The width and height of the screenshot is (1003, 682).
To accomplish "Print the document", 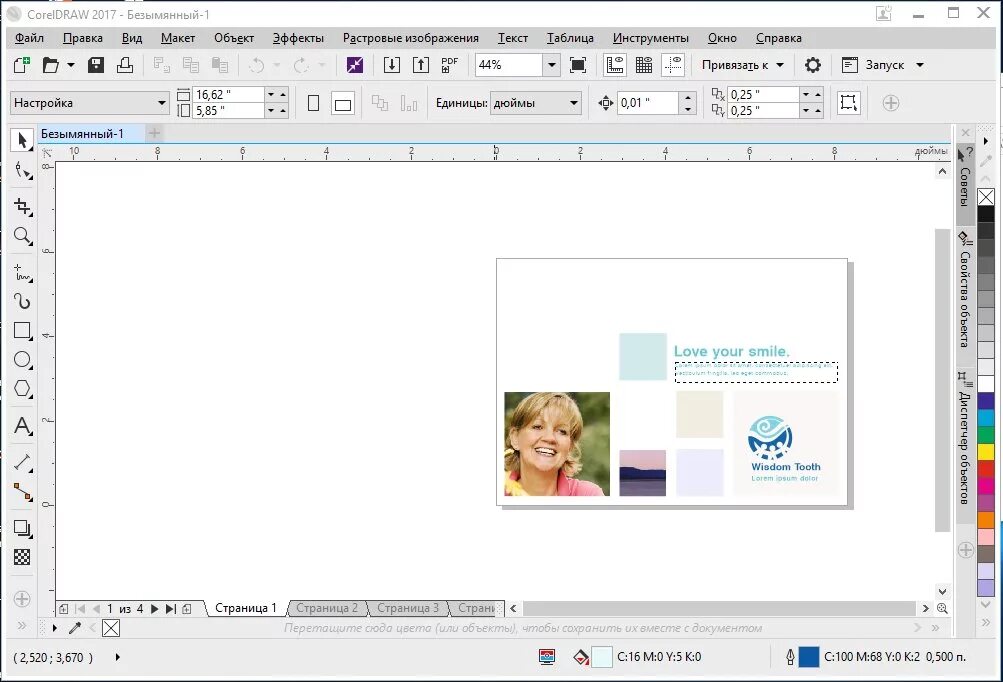I will [x=125, y=65].
